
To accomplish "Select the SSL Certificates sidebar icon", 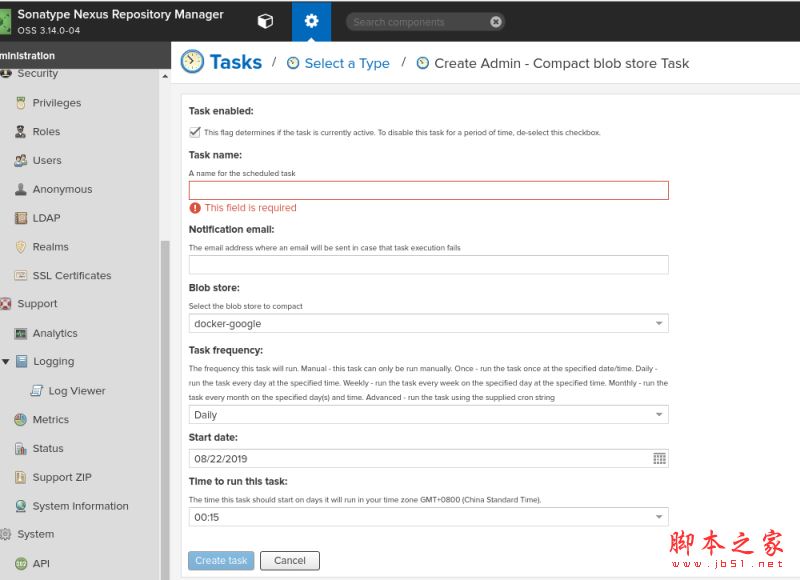I will 21,276.
